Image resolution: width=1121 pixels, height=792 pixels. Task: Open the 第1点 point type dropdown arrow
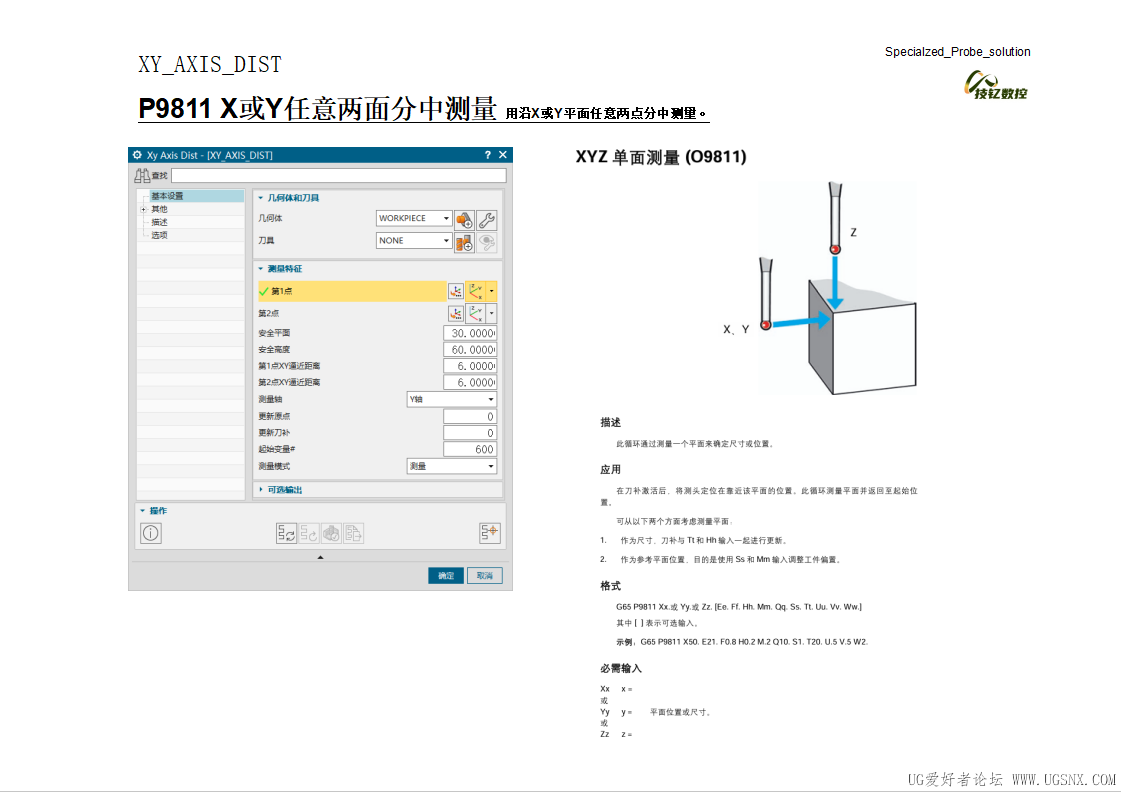tap(491, 291)
